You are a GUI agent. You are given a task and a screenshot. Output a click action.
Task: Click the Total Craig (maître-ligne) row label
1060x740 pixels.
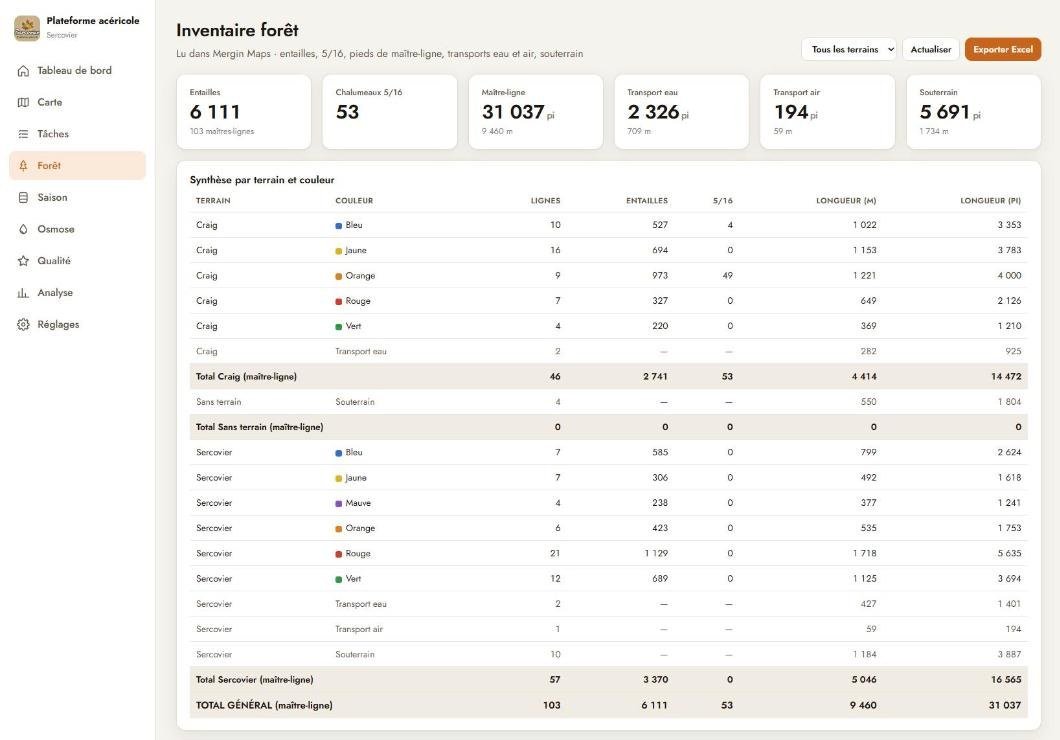point(246,376)
